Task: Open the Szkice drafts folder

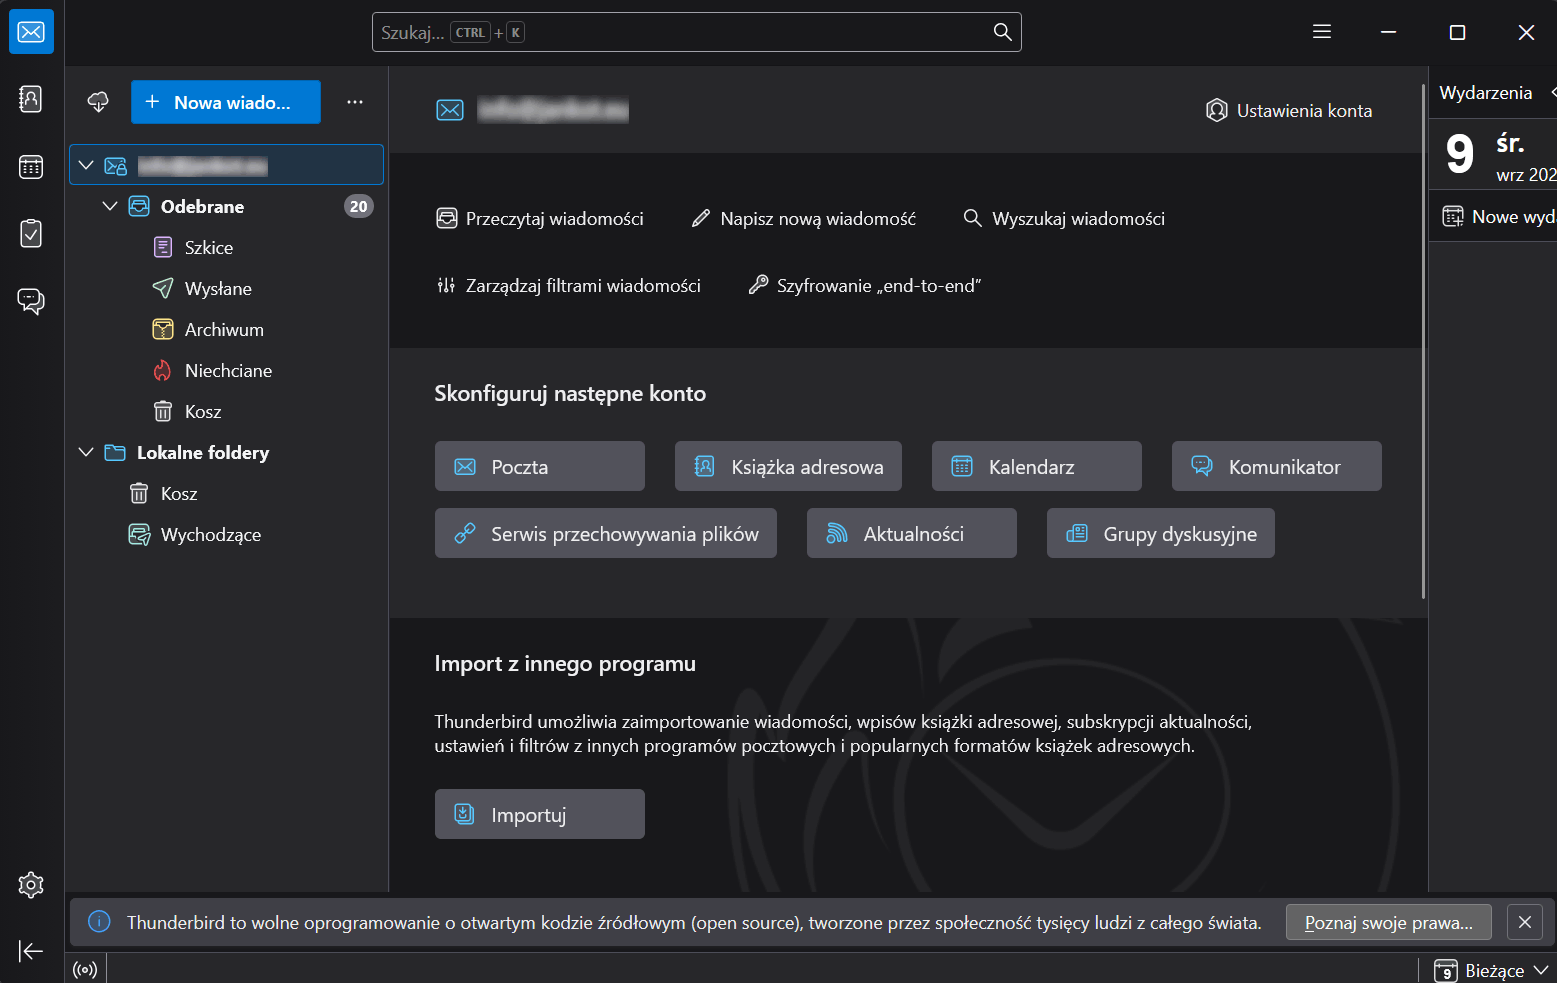Action: (x=227, y=247)
